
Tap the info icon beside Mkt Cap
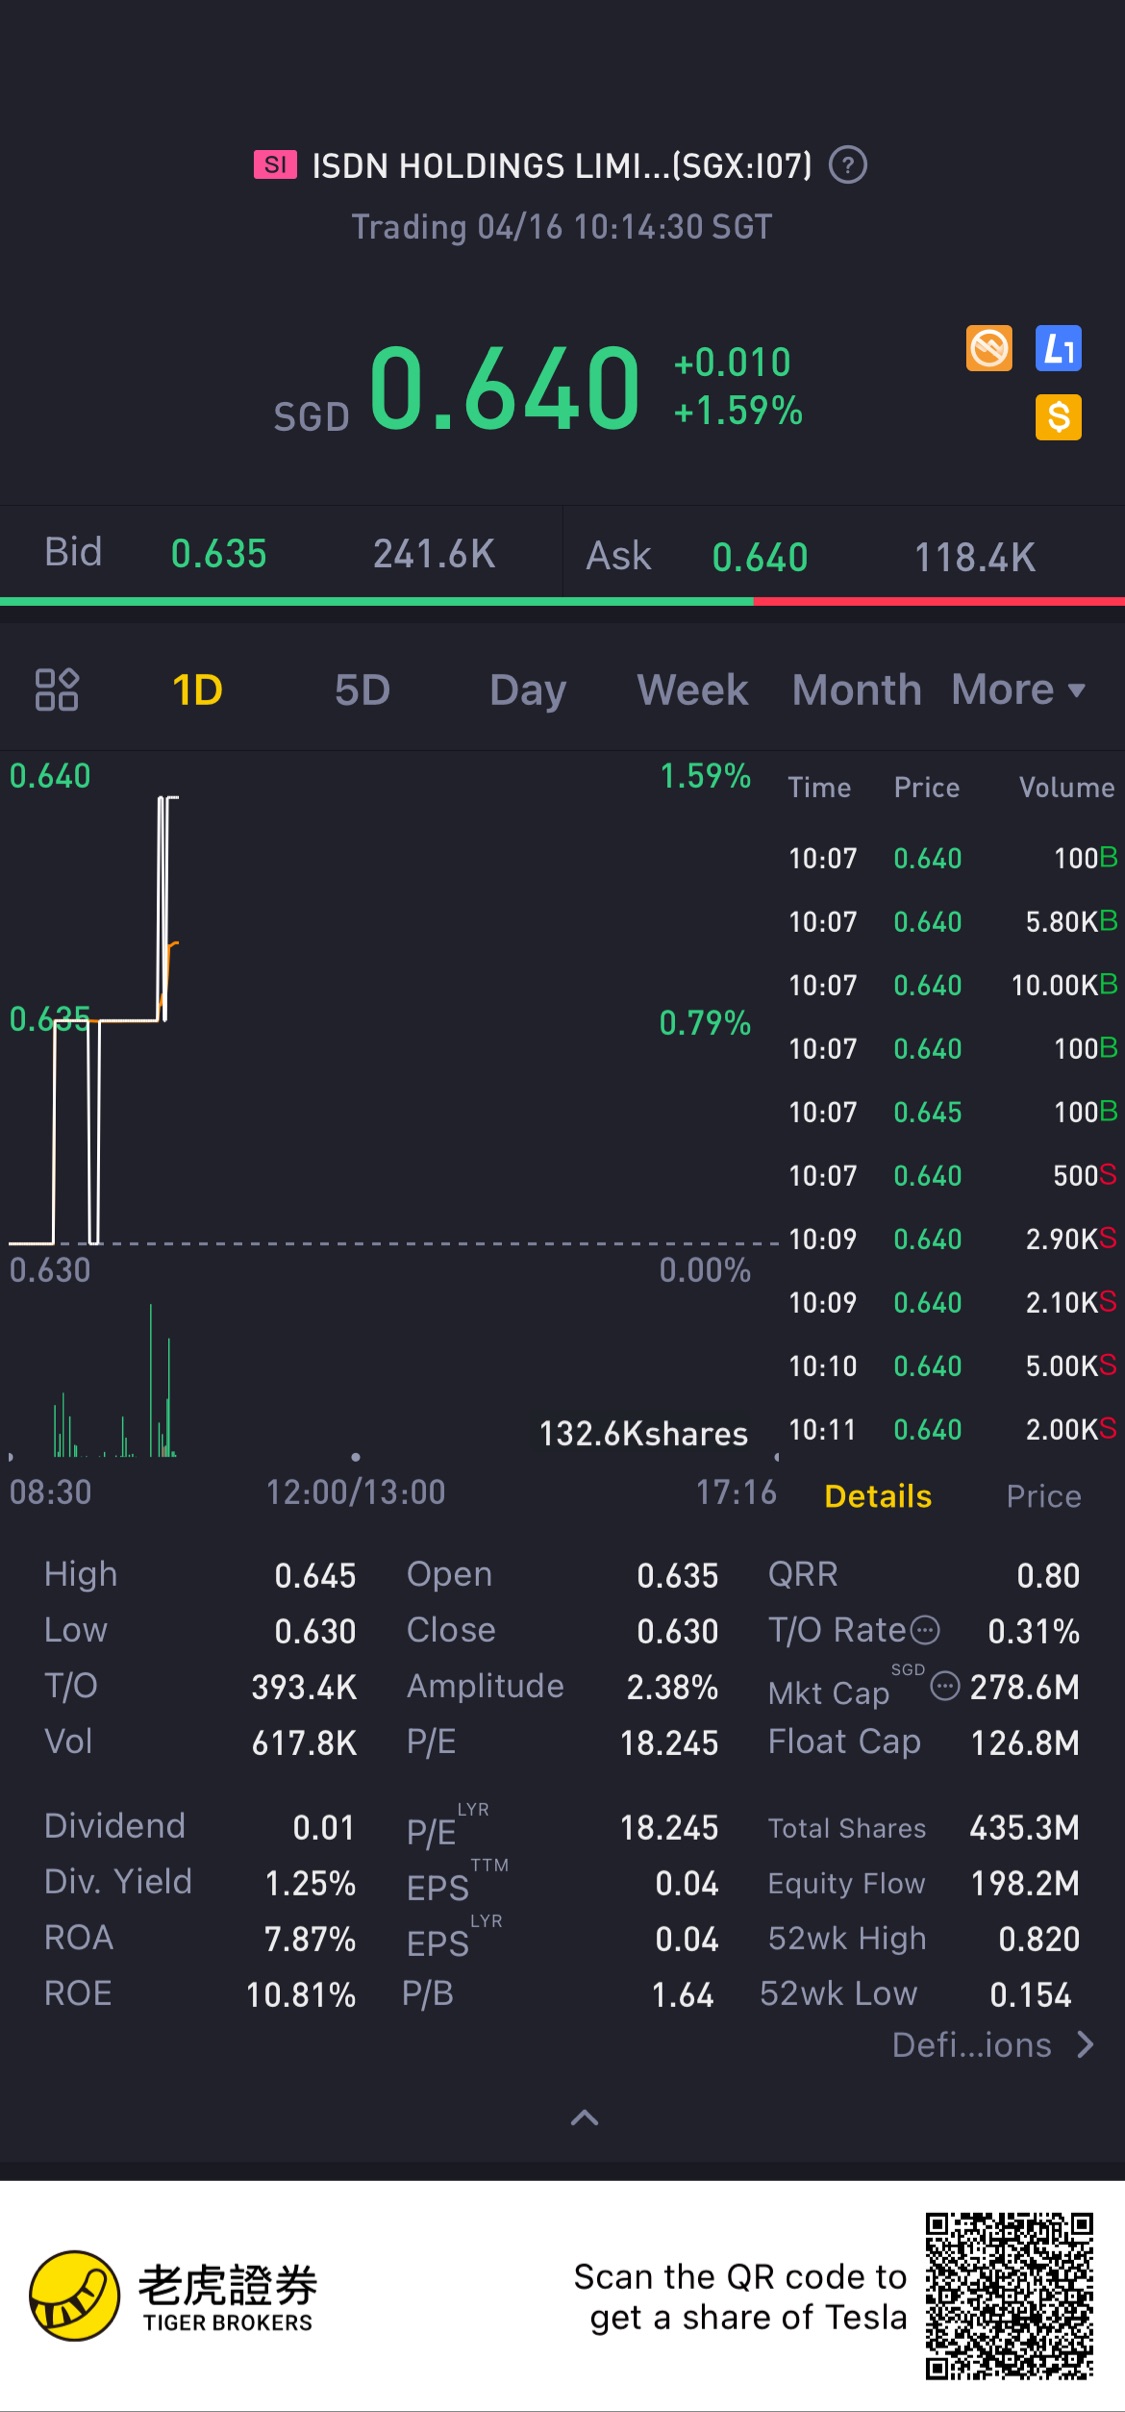tap(945, 1687)
